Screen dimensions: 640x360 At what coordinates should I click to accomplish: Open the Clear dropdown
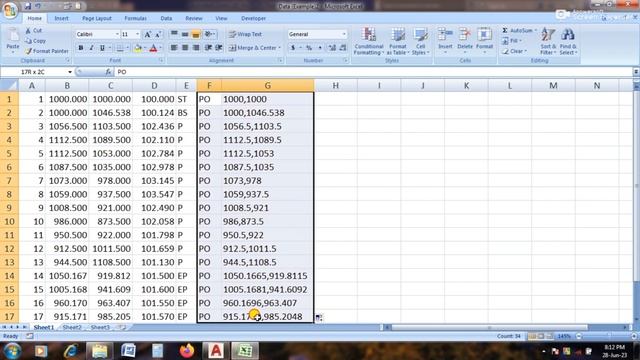pyautogui.click(x=514, y=51)
